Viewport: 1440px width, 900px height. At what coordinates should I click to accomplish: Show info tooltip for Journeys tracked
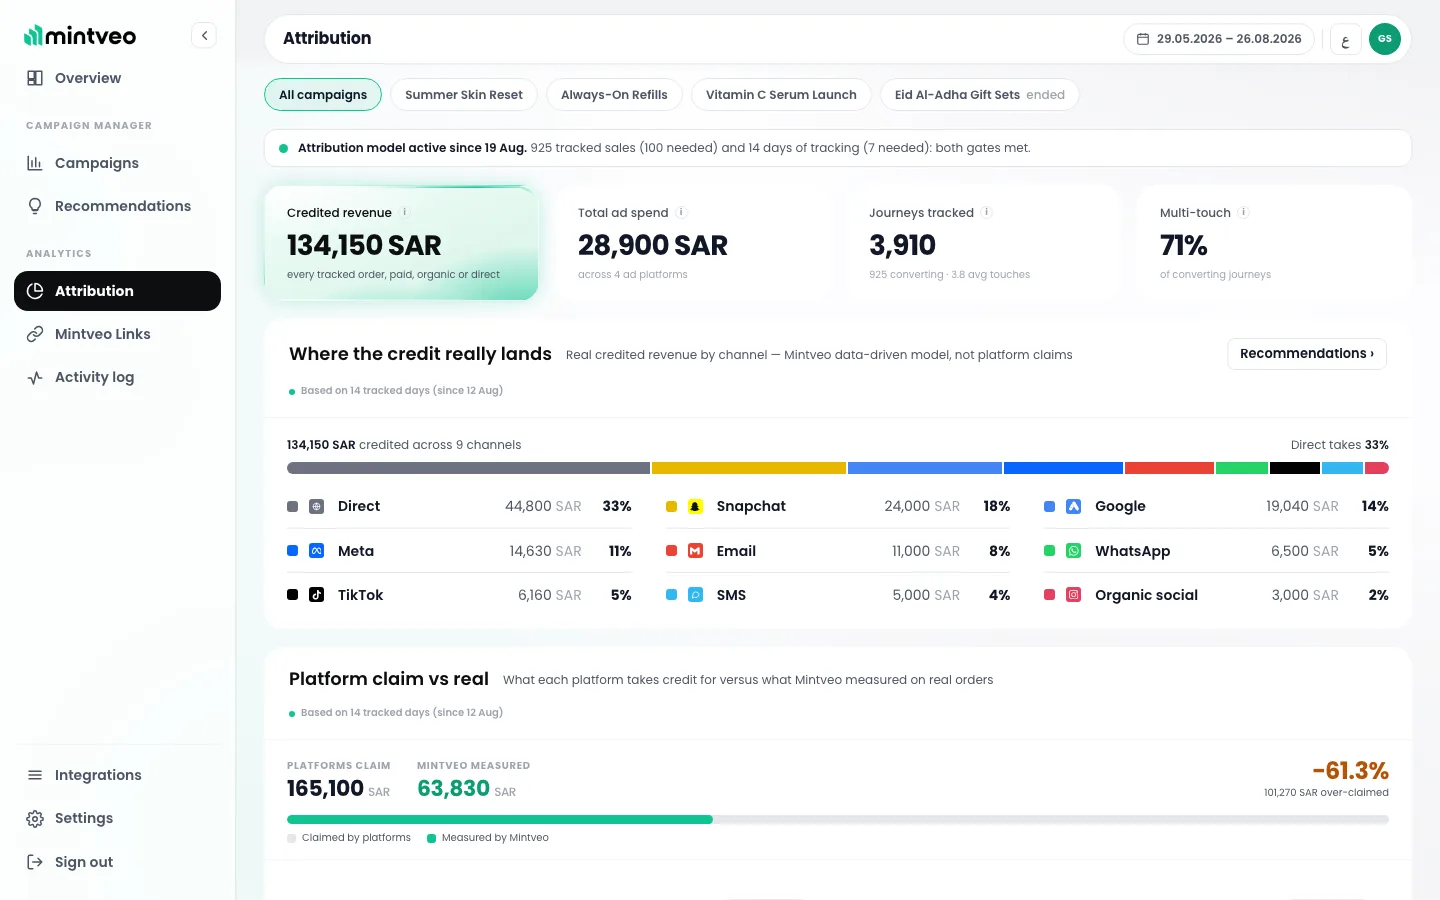click(x=986, y=212)
